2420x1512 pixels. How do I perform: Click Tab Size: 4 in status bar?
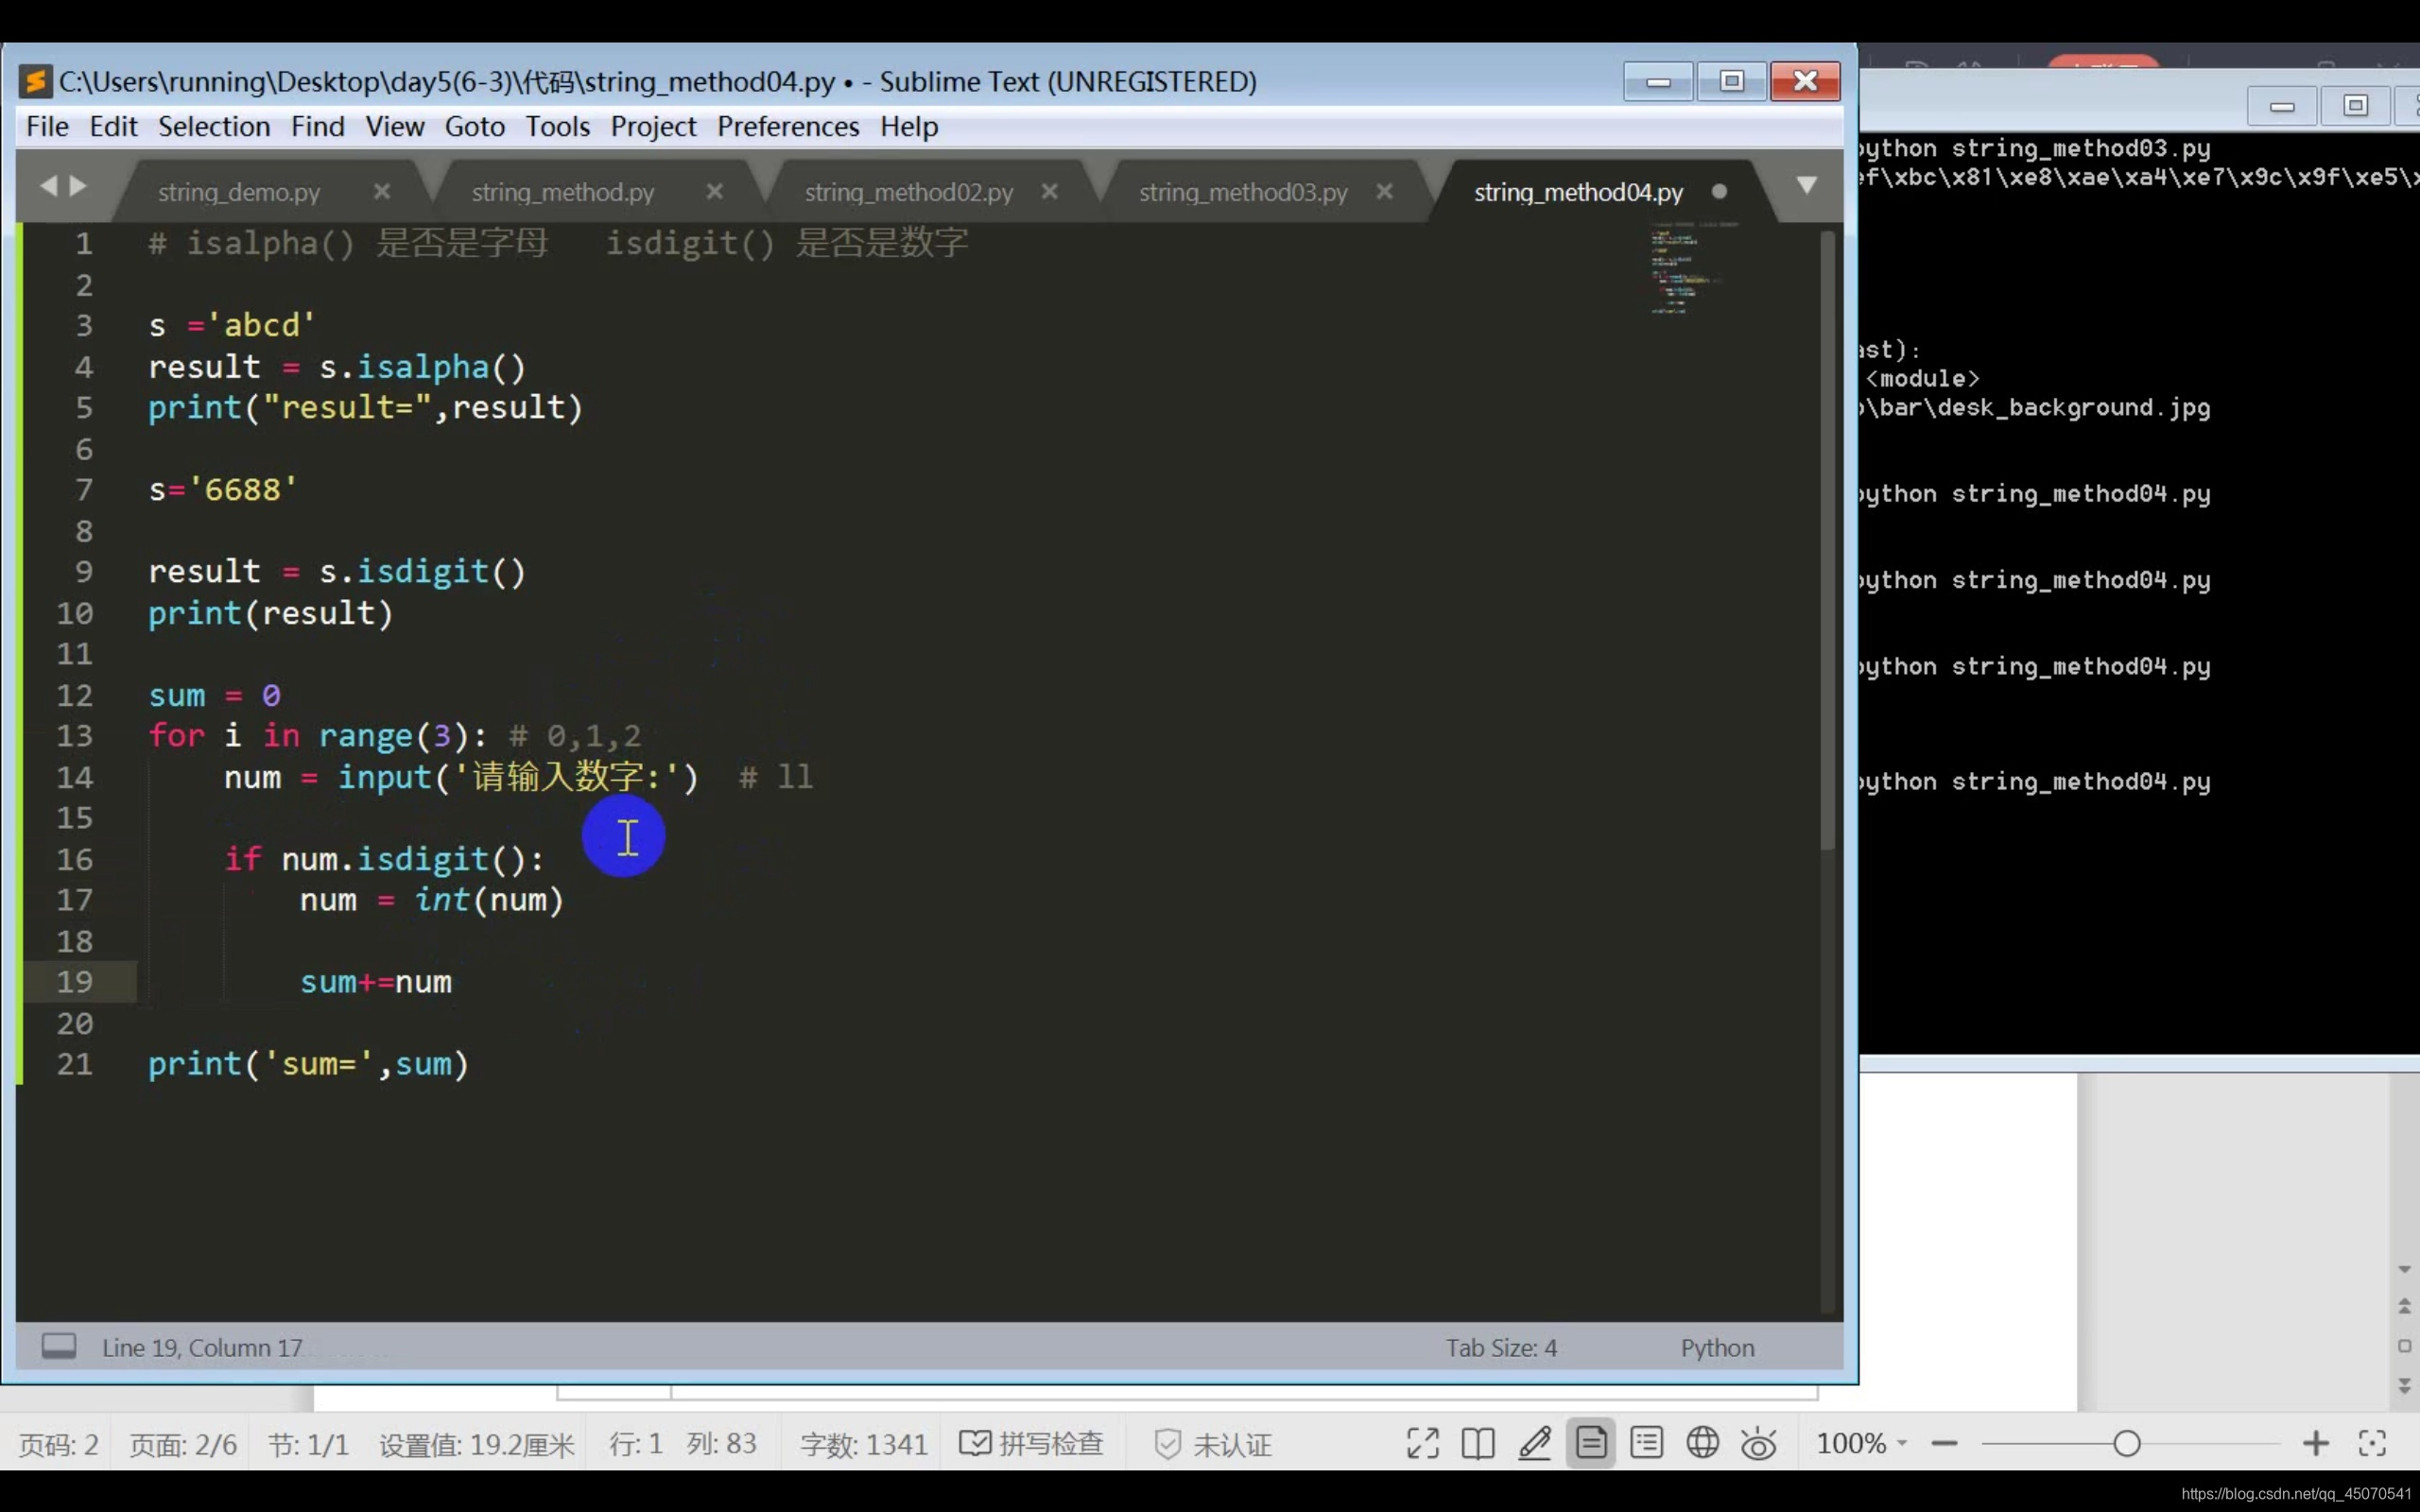1500,1347
